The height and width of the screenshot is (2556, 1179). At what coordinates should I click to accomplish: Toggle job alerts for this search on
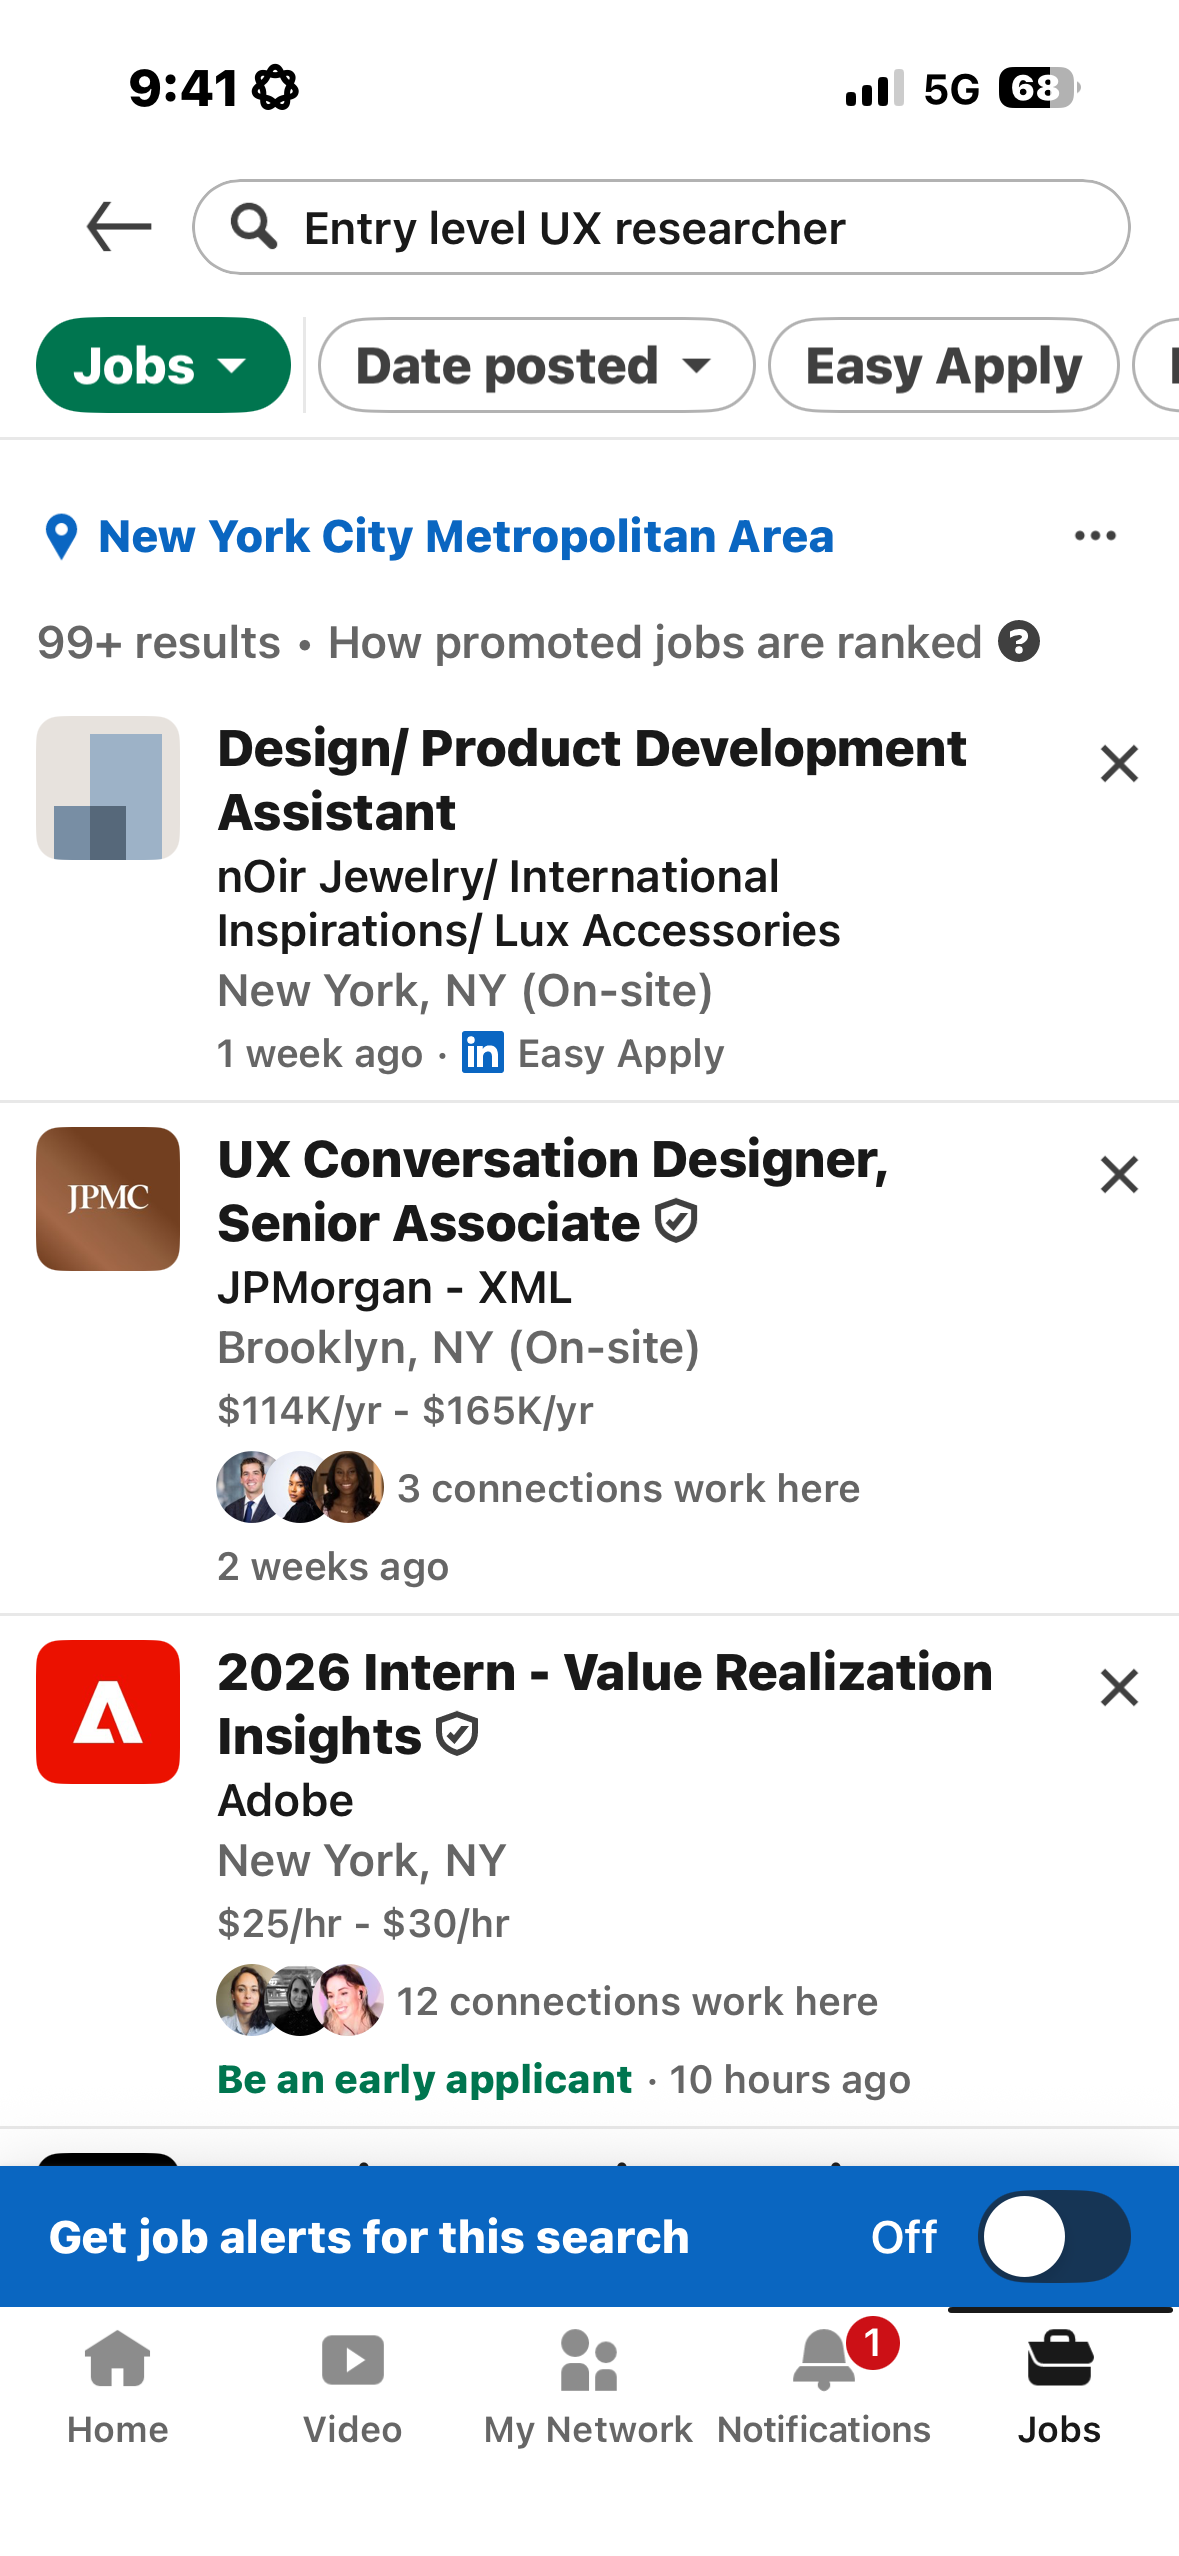[1054, 2236]
